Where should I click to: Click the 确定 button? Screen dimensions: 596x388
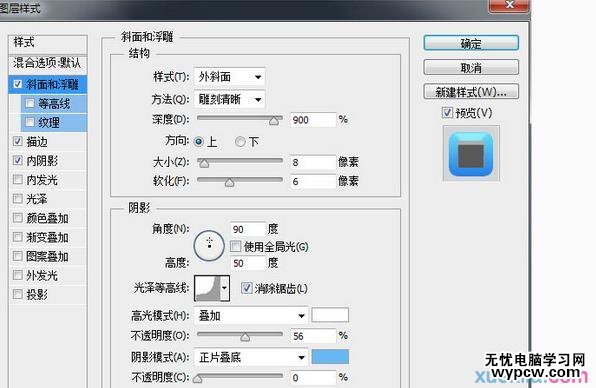tap(471, 43)
